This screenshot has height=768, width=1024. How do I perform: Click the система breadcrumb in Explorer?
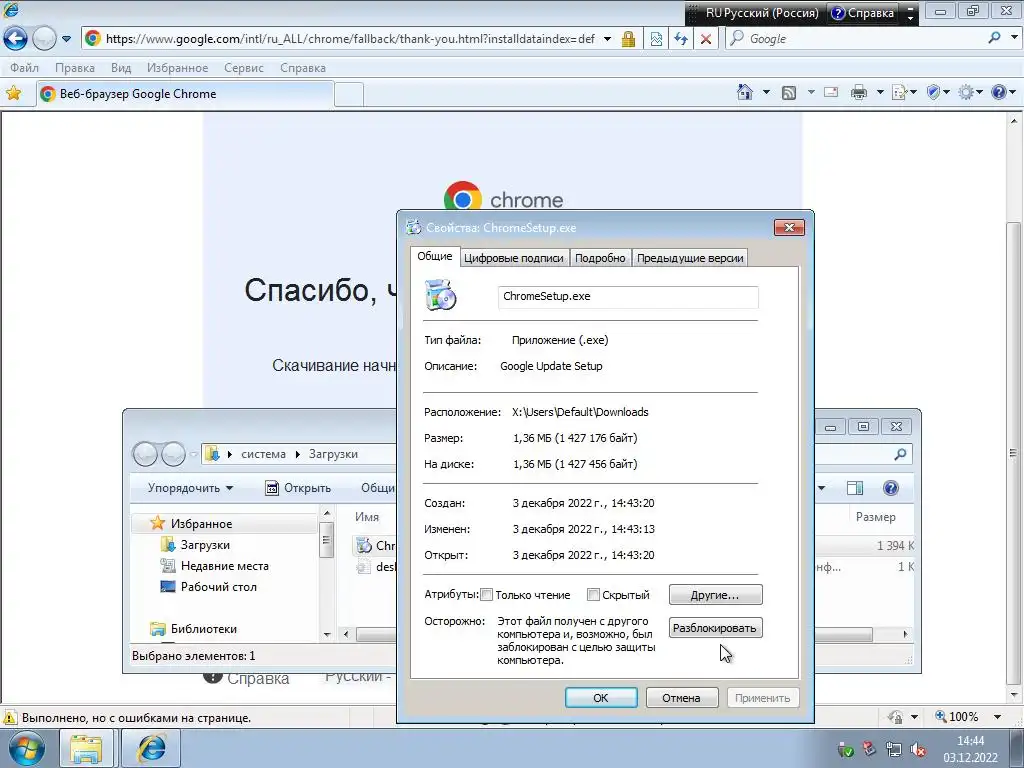pyautogui.click(x=263, y=454)
